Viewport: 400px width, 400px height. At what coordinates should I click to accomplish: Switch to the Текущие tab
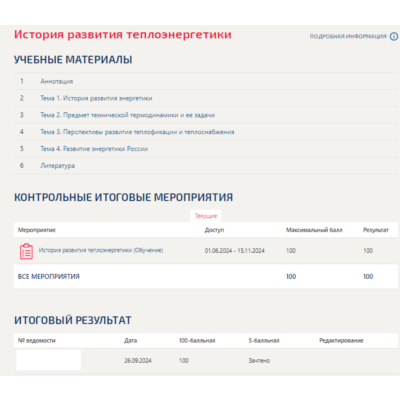pyautogui.click(x=206, y=216)
